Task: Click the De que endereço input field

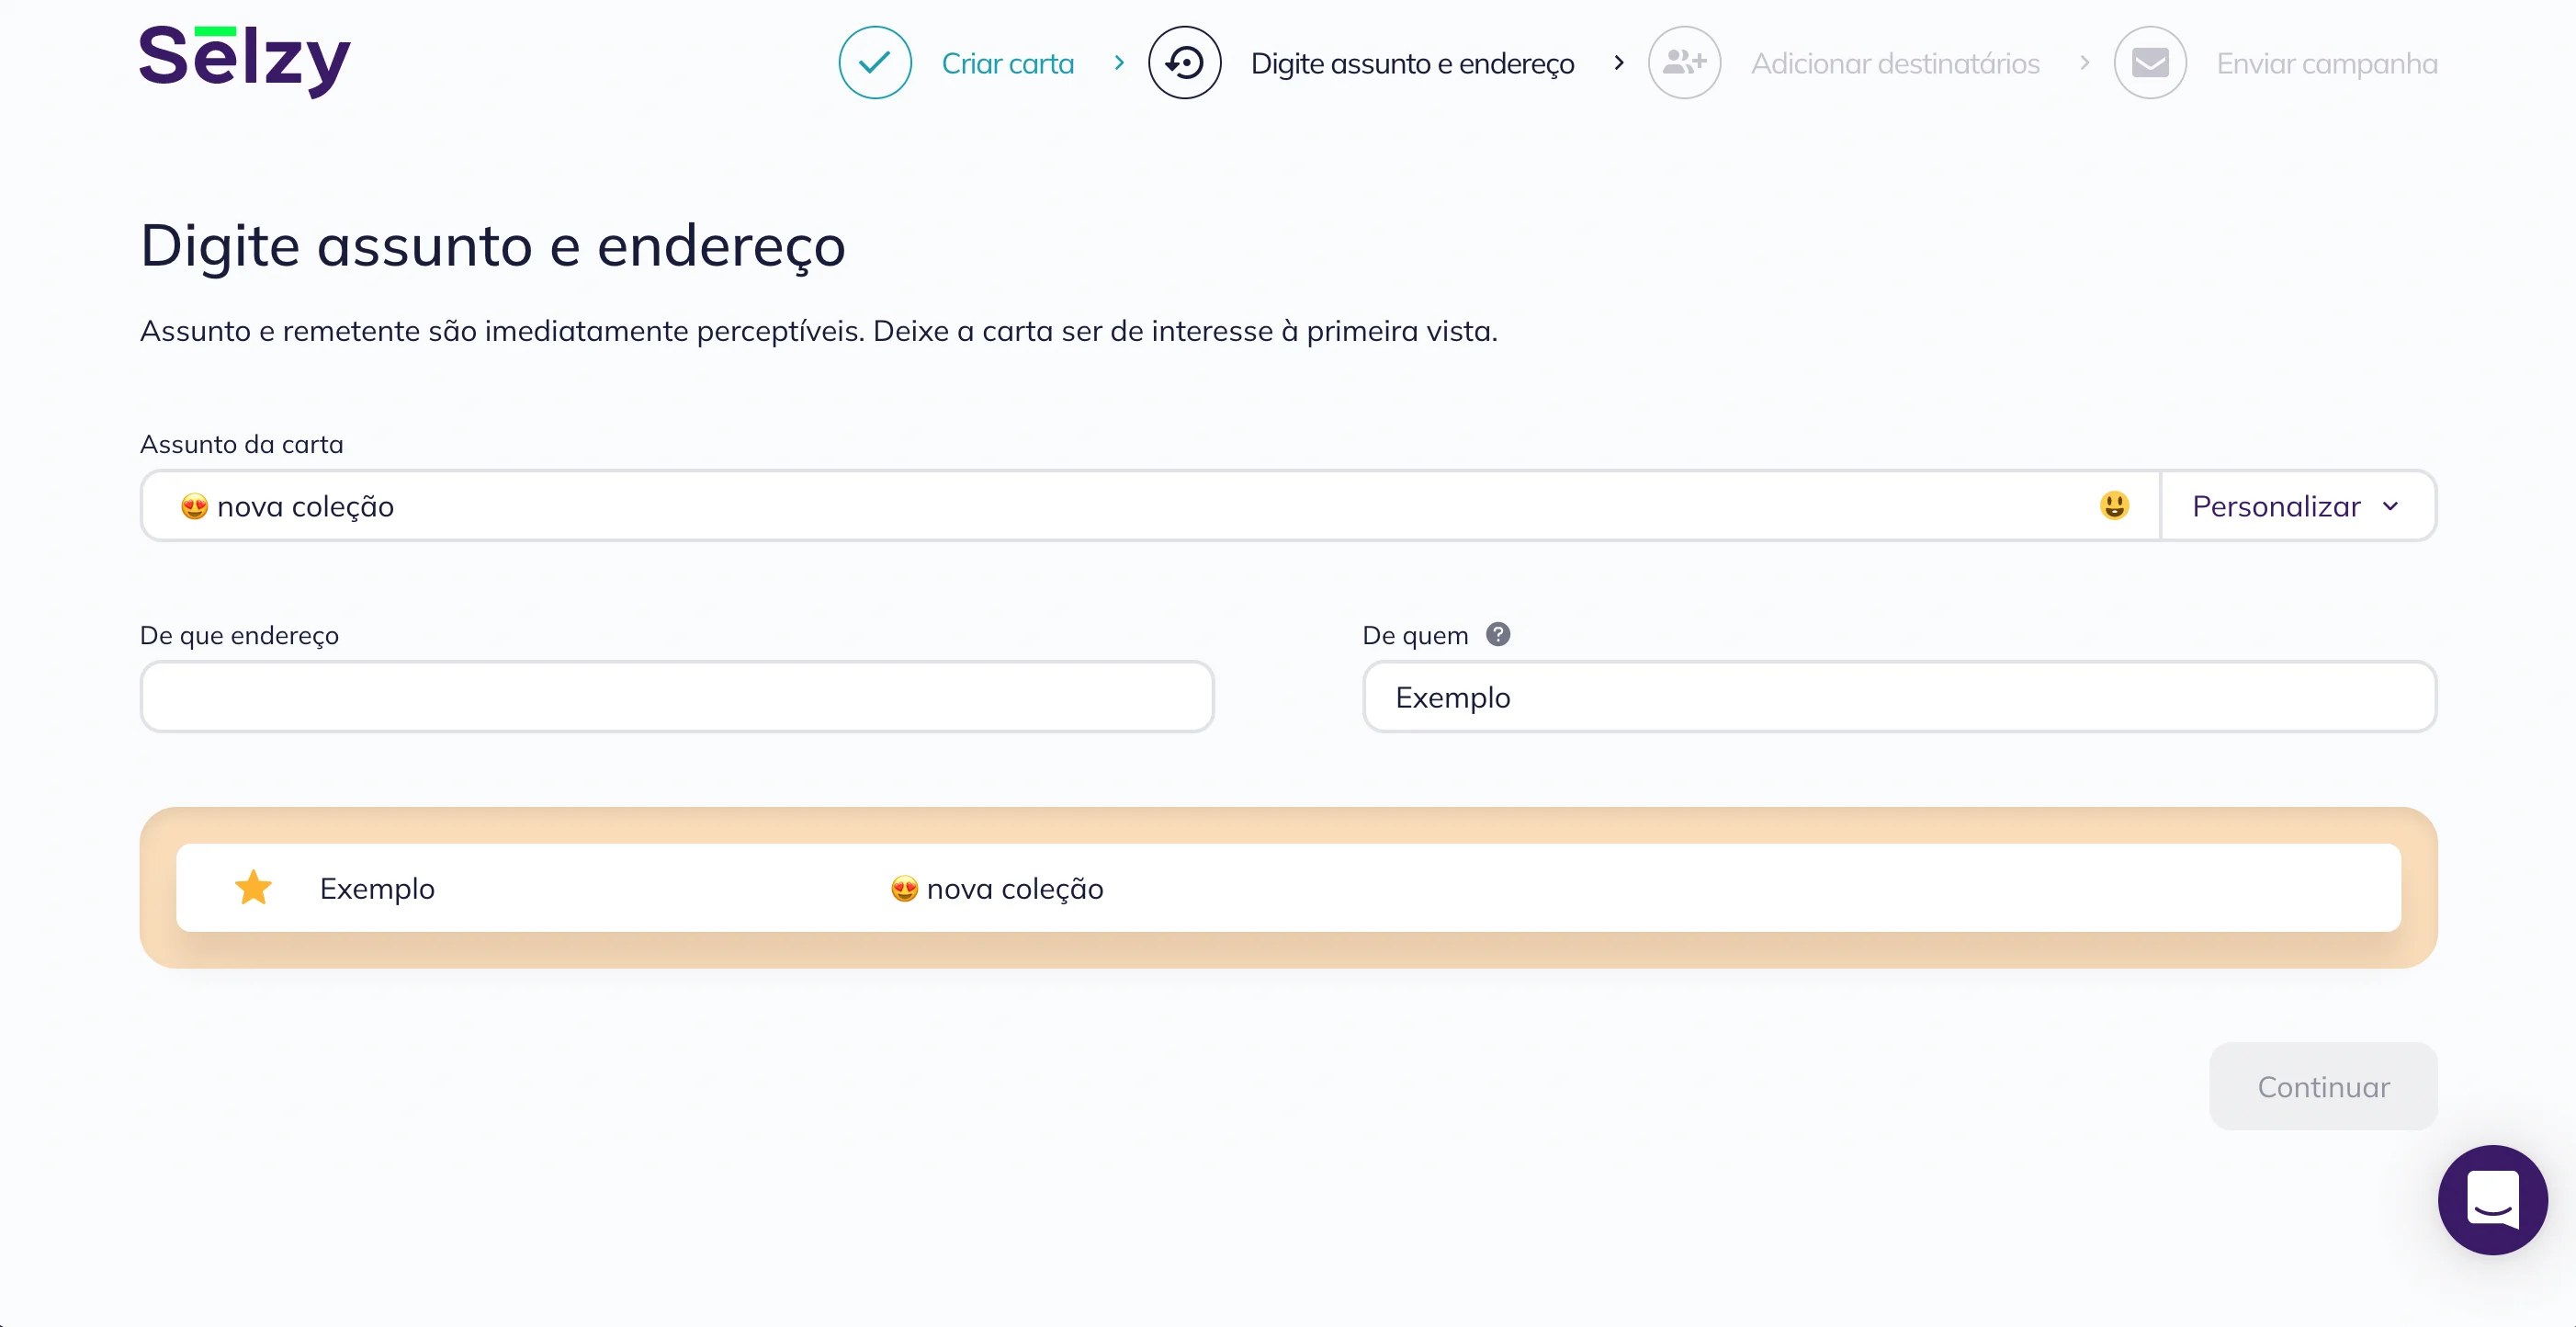Action: 677,697
